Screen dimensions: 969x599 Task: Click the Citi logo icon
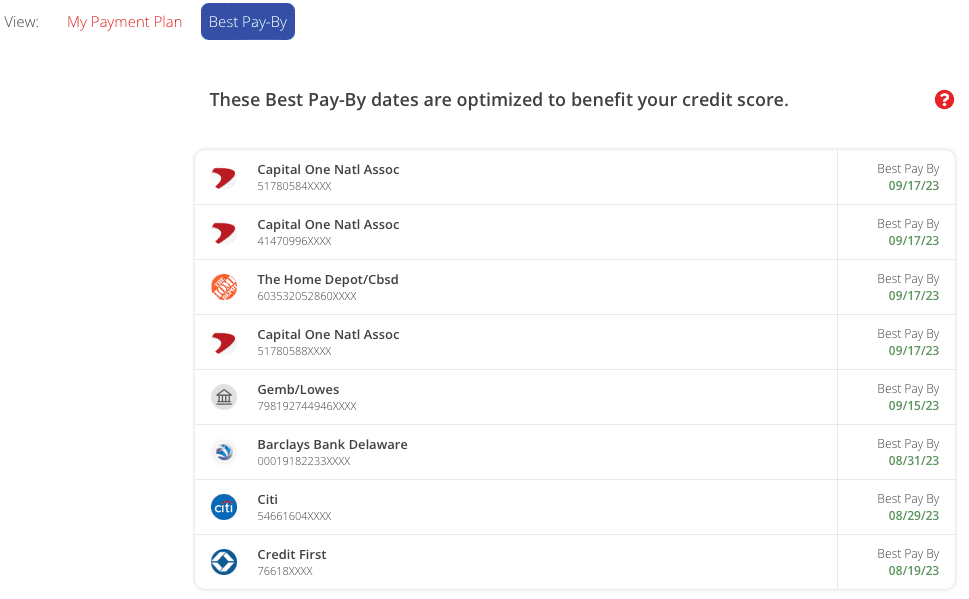click(224, 507)
